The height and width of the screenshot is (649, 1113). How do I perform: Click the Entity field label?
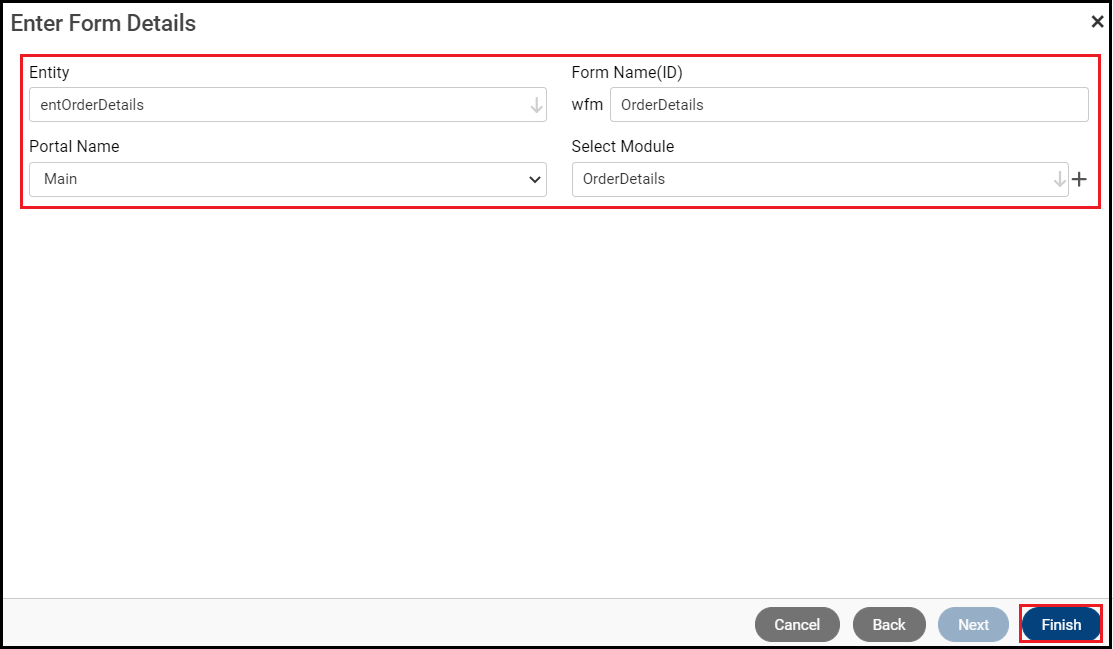tap(49, 72)
